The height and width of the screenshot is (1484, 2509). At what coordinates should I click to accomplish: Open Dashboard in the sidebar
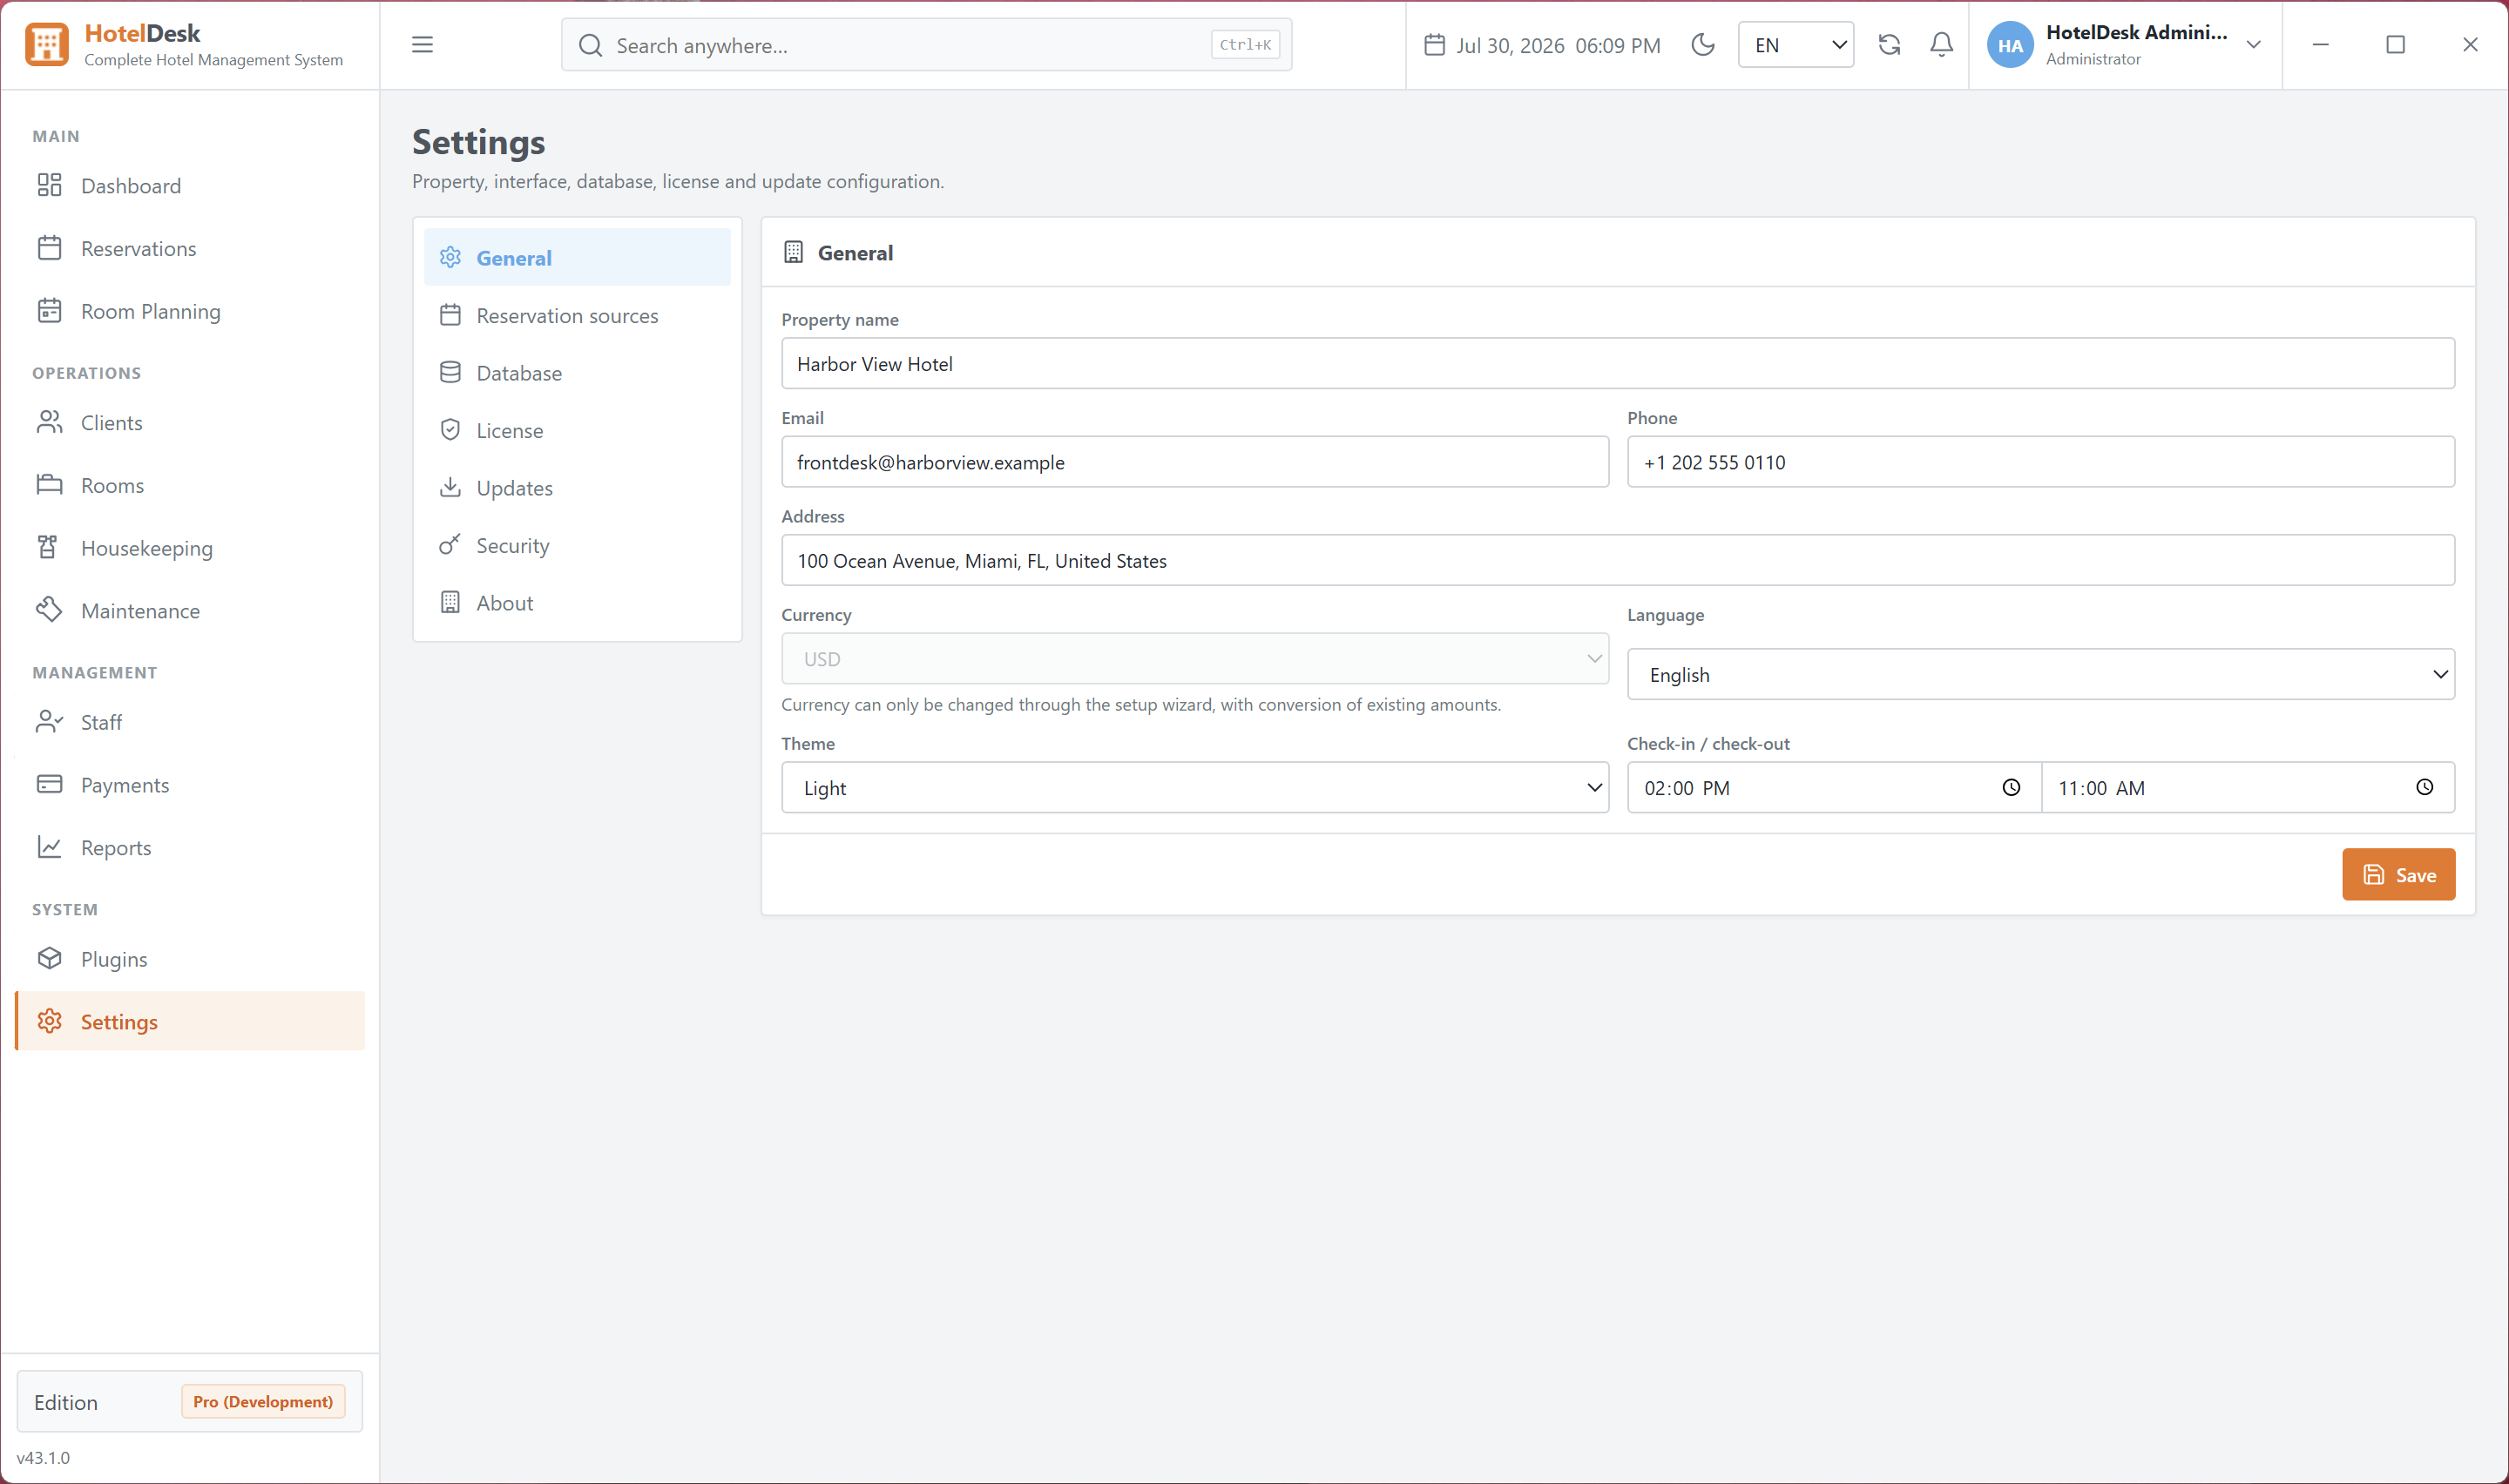(190, 186)
